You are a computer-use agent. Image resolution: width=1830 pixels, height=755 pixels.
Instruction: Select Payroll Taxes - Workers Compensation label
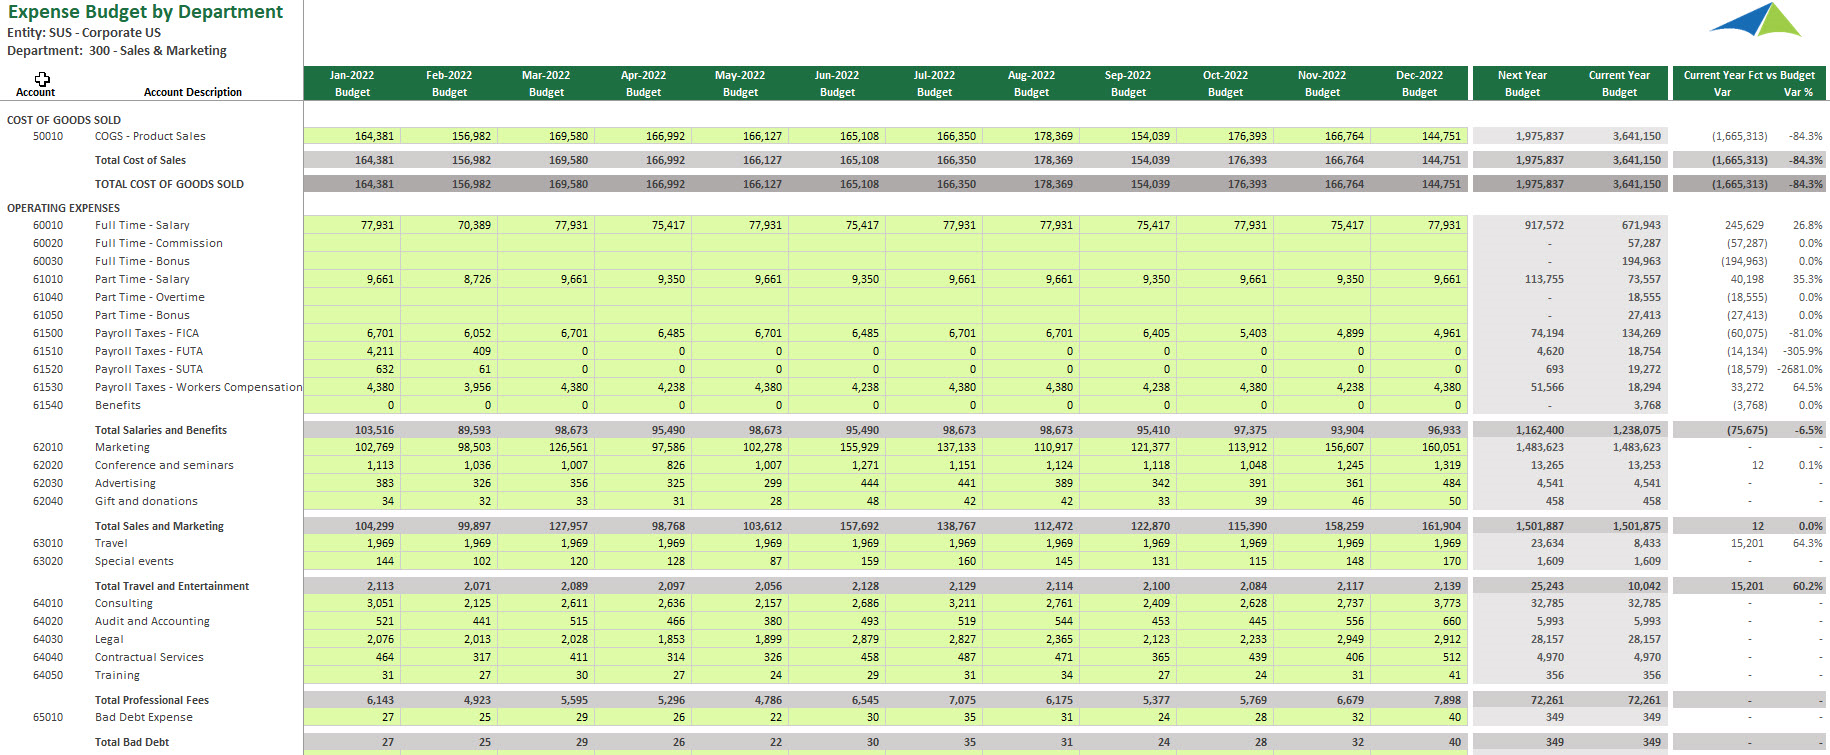point(198,387)
